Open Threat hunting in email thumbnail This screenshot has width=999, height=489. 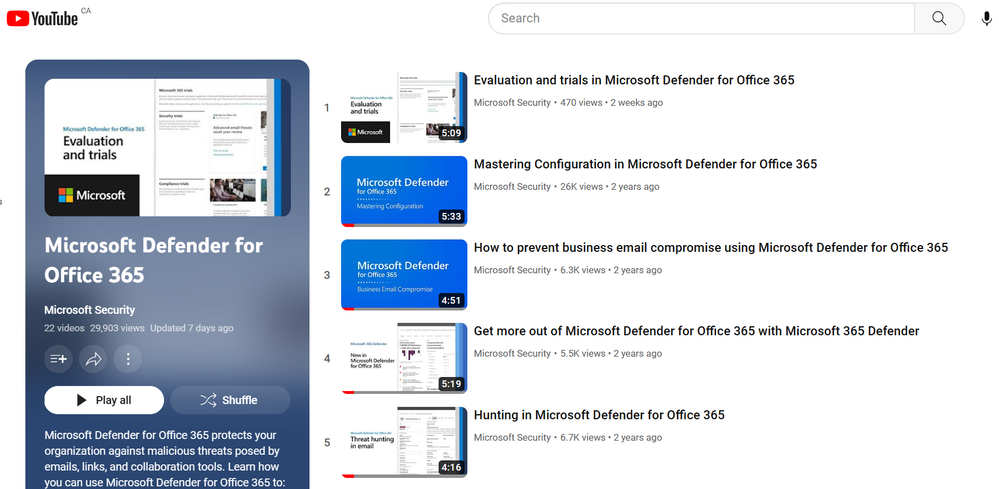pos(404,443)
